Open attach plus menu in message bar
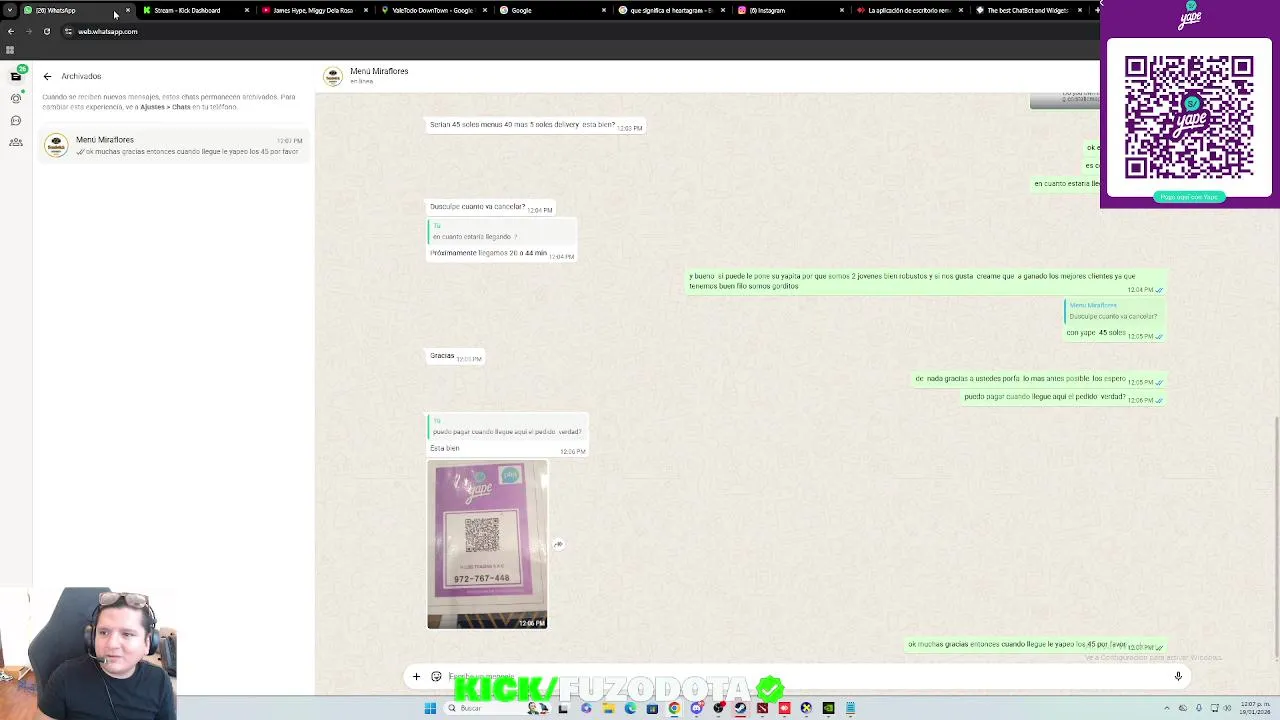 (416, 677)
